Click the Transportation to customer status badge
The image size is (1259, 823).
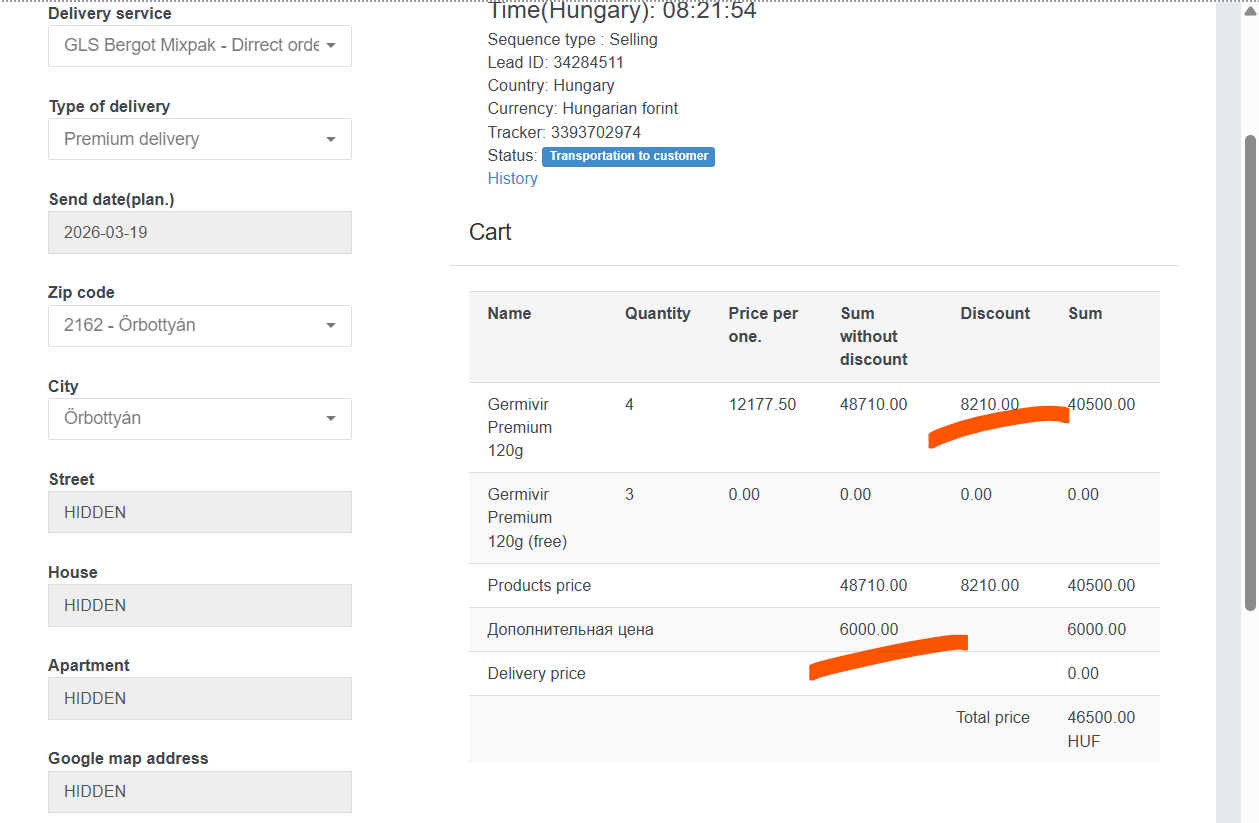(x=628, y=156)
